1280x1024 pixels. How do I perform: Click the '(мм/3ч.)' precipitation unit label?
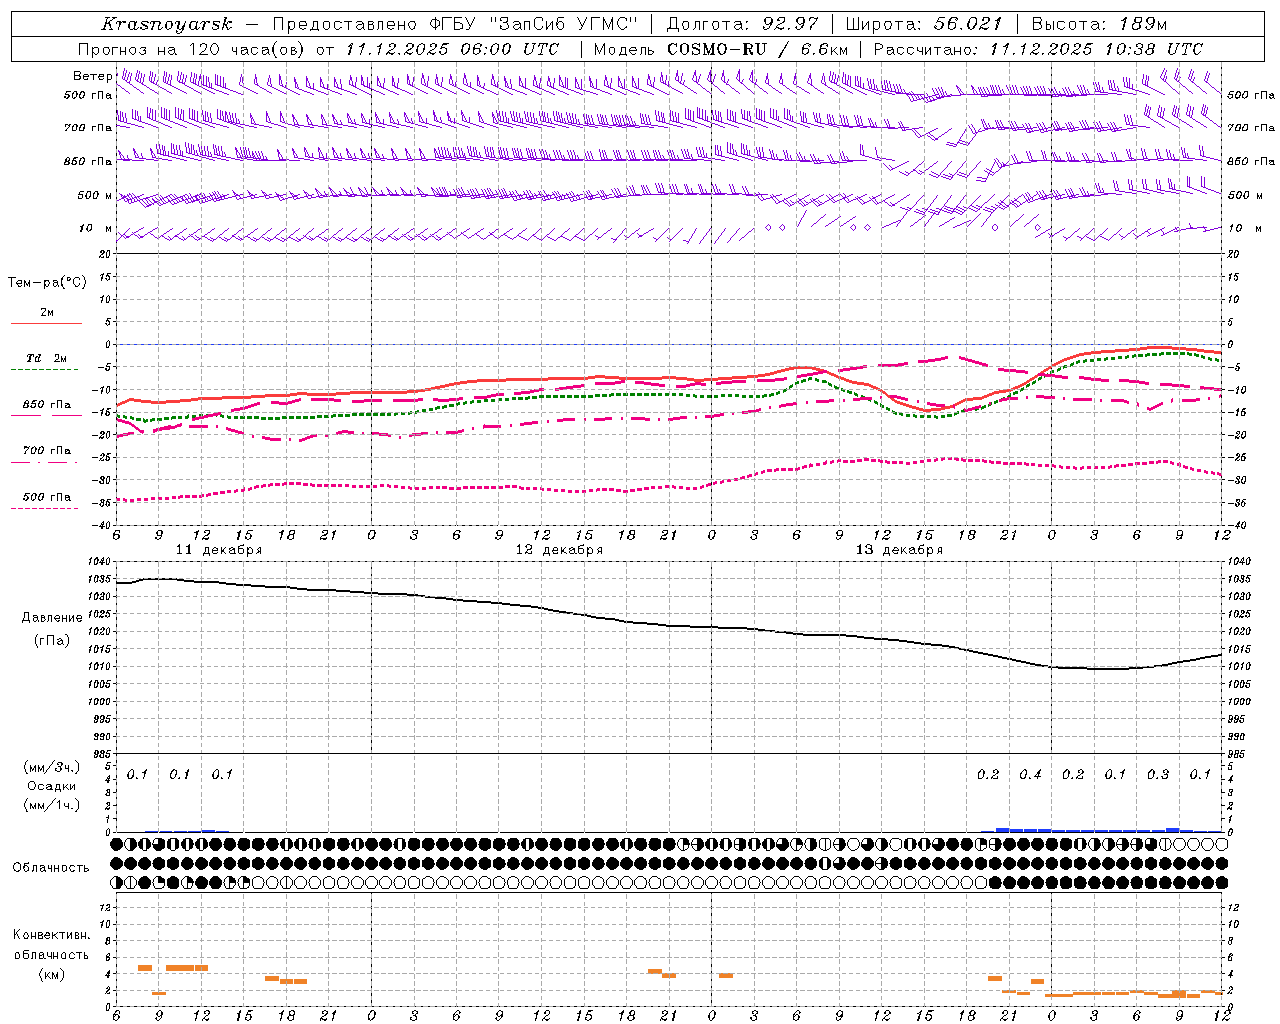point(51,768)
